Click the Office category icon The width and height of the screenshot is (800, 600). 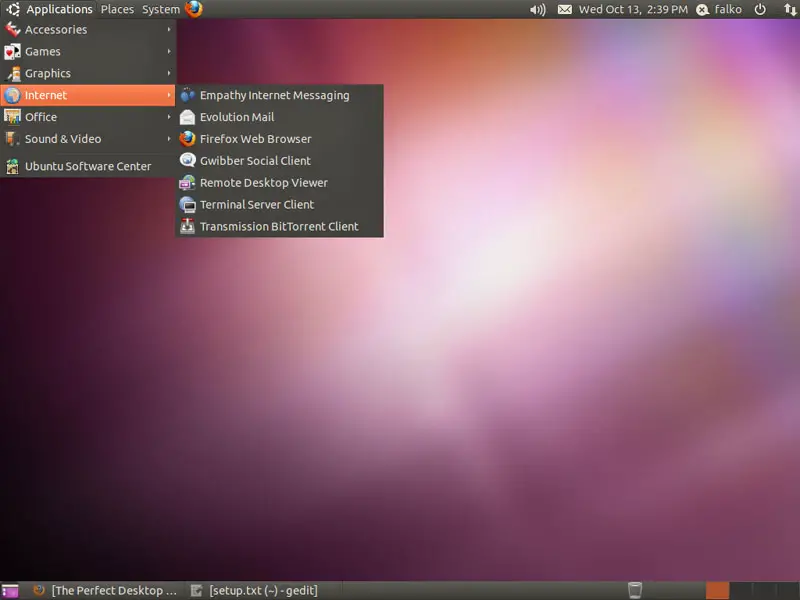(12, 117)
